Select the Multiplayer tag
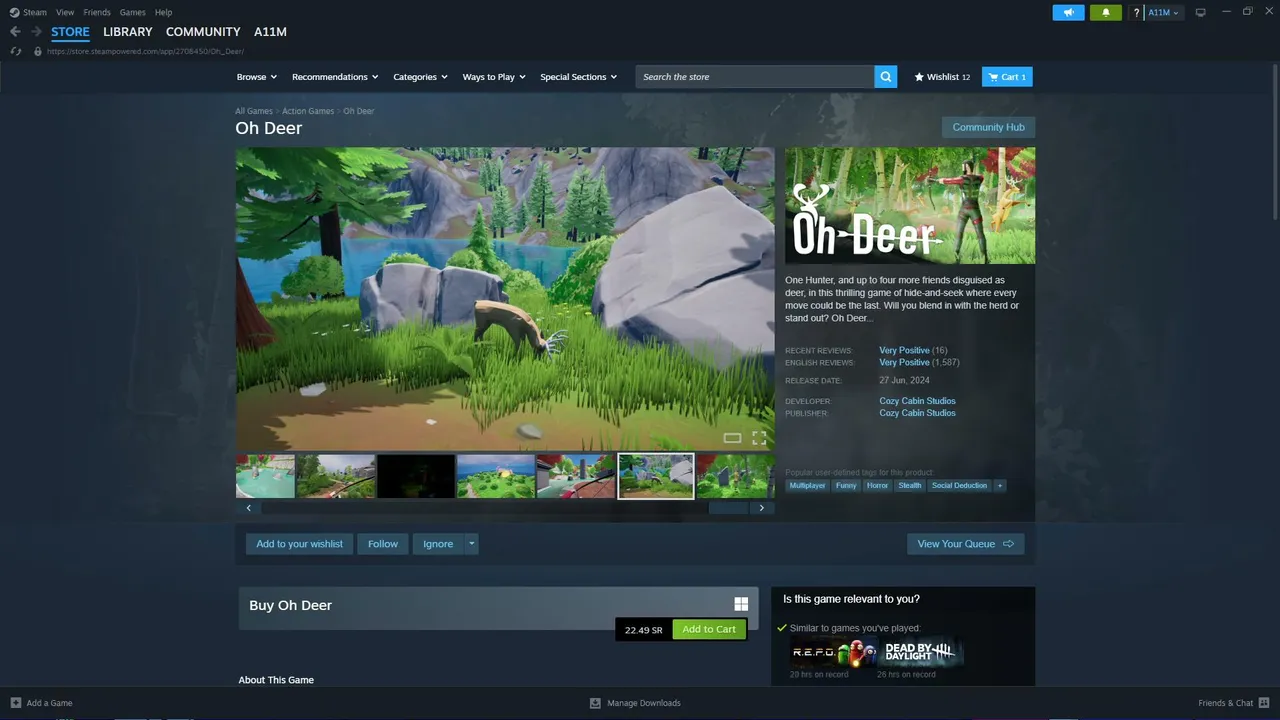 coord(807,485)
